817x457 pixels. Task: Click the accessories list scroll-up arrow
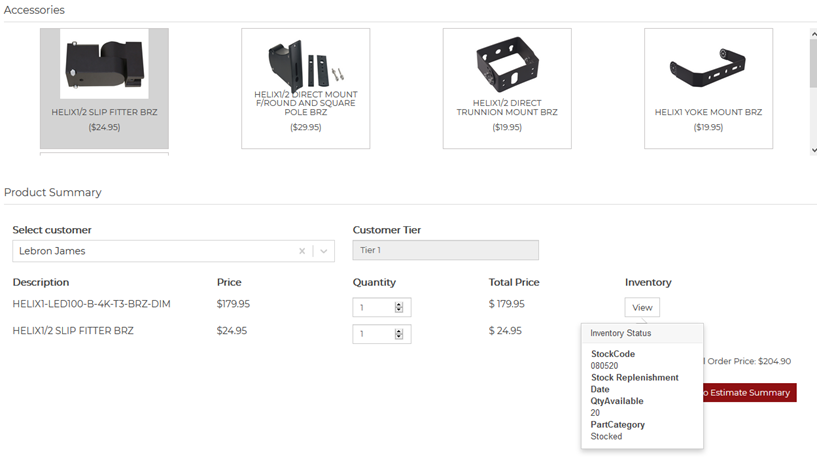(x=812, y=34)
